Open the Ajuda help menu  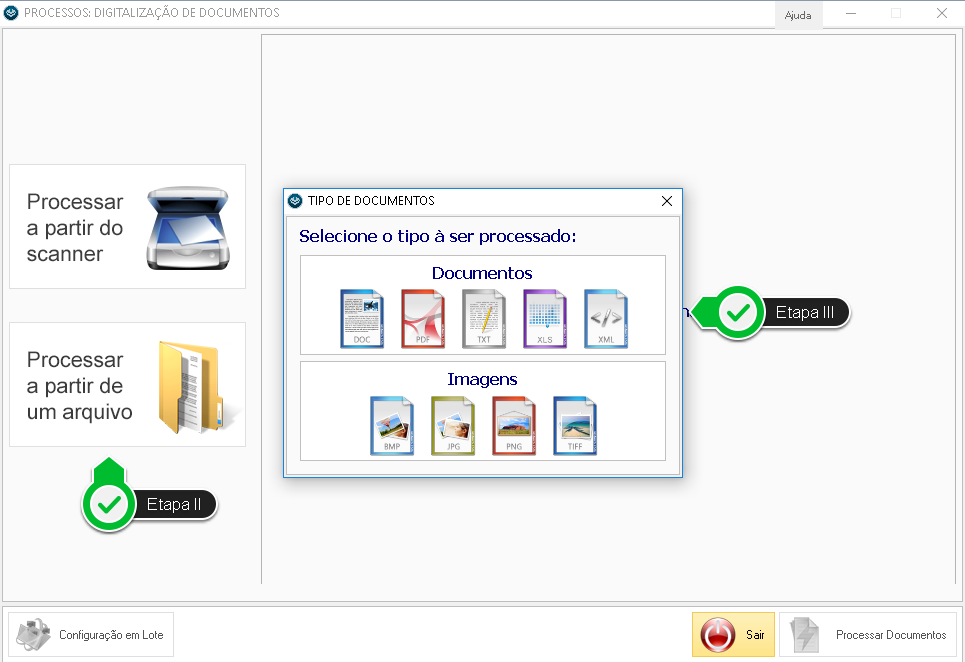click(798, 15)
